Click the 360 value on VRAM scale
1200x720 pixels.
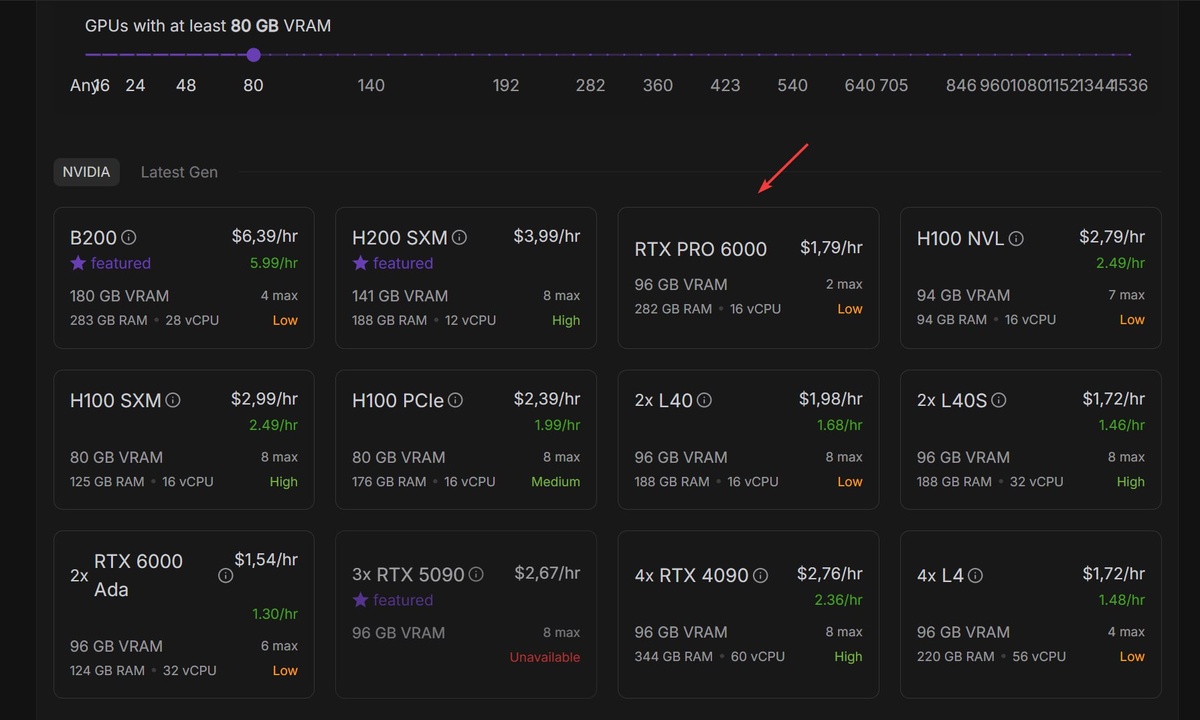point(658,86)
